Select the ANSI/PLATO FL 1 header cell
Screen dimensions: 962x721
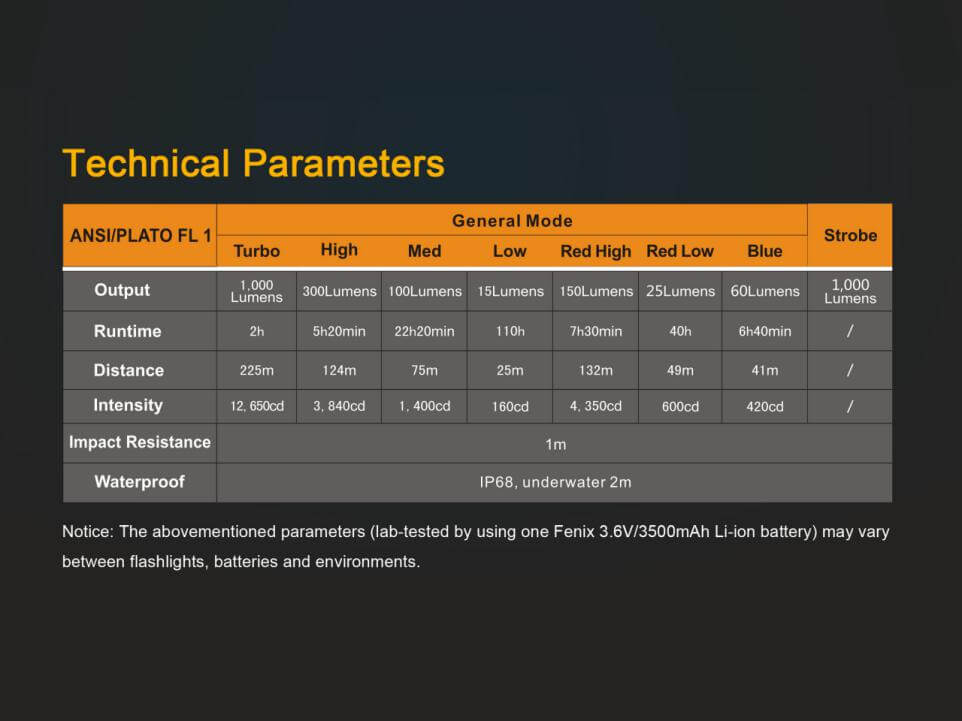coord(139,235)
